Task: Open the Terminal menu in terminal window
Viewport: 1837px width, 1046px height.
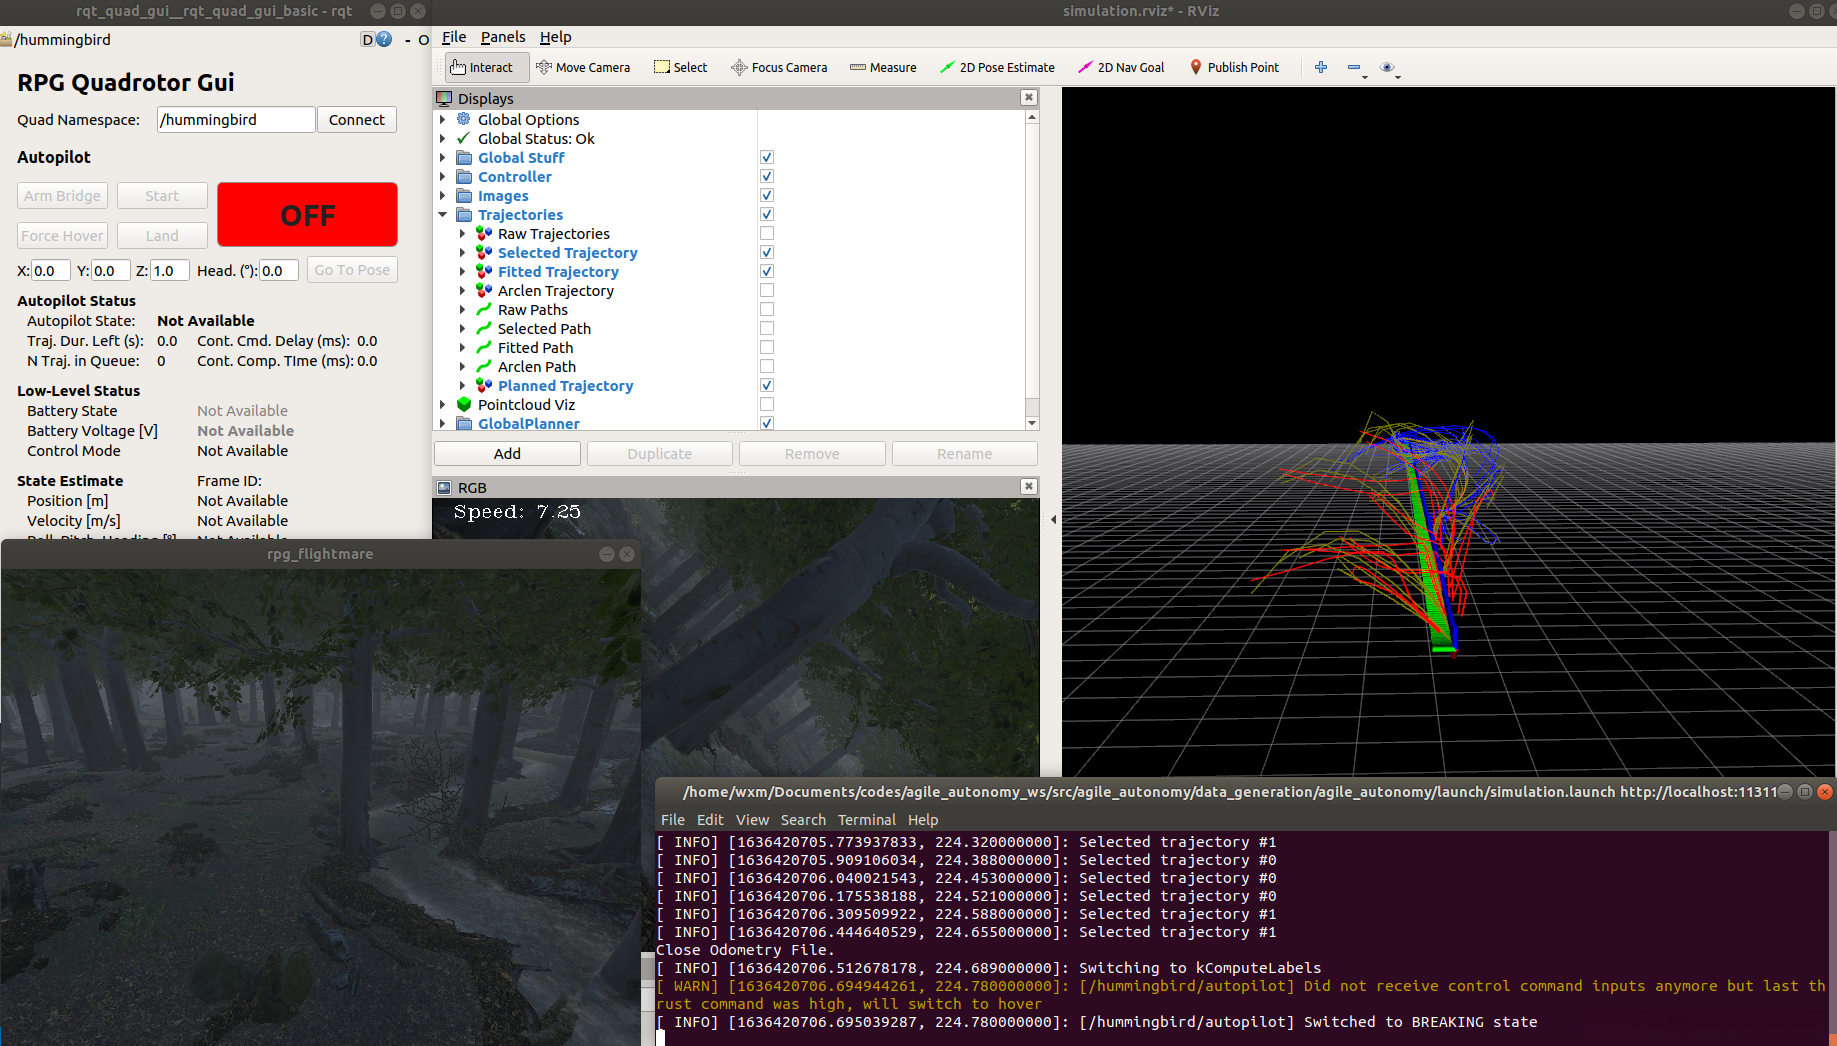Action: click(x=866, y=820)
